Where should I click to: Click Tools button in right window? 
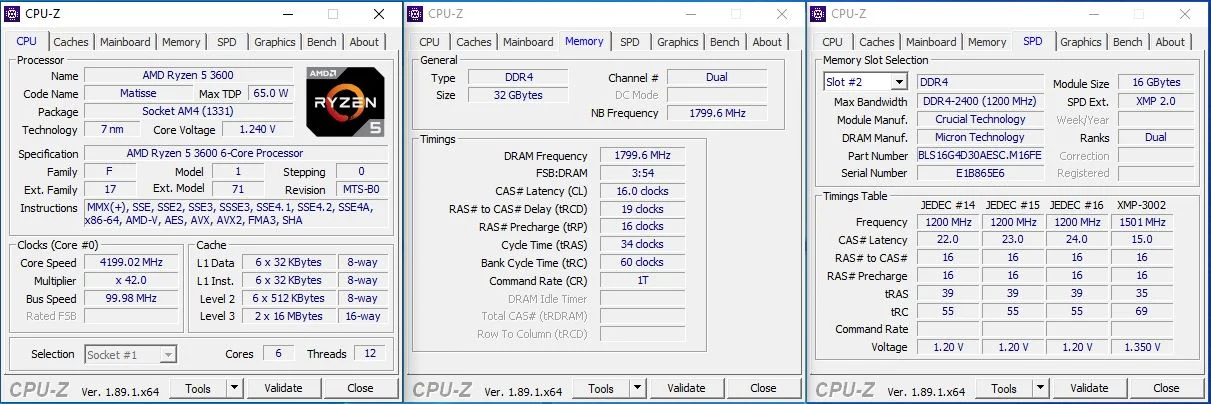tap(1004, 388)
